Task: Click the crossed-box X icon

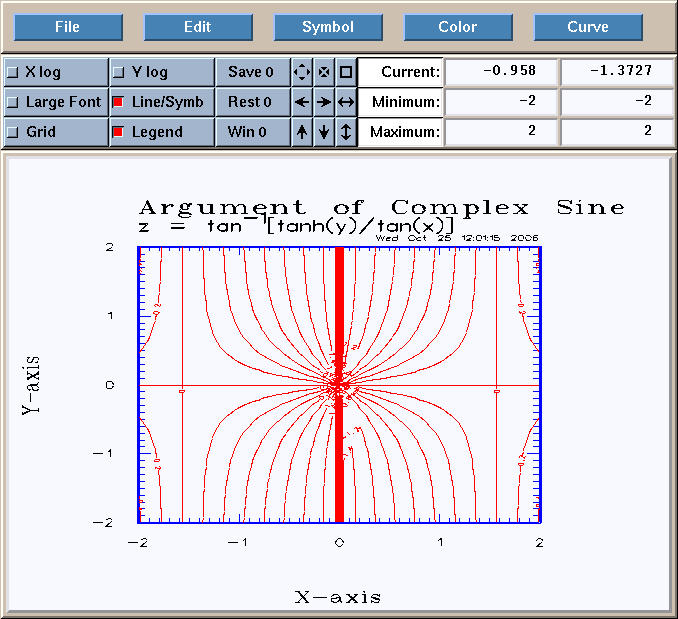Action: [323, 72]
